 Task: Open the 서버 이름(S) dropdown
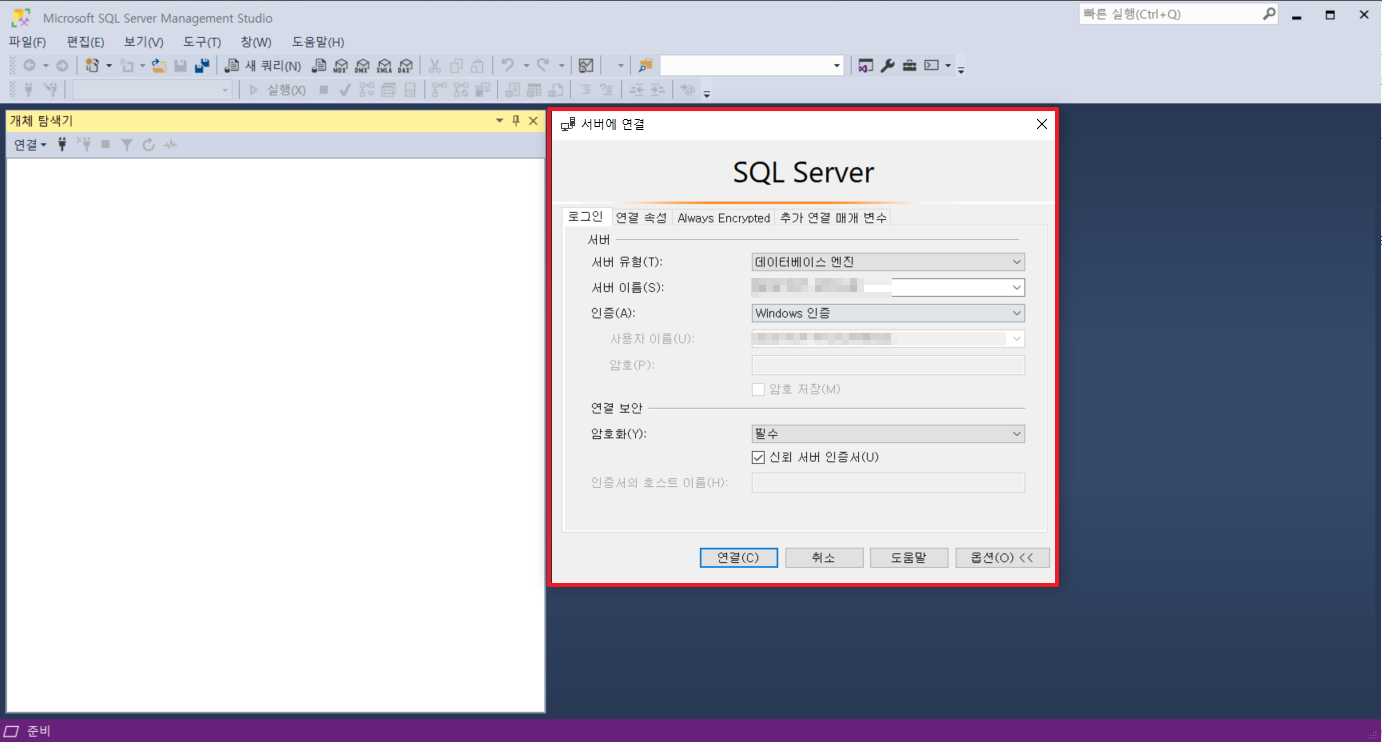pyautogui.click(x=1016, y=288)
